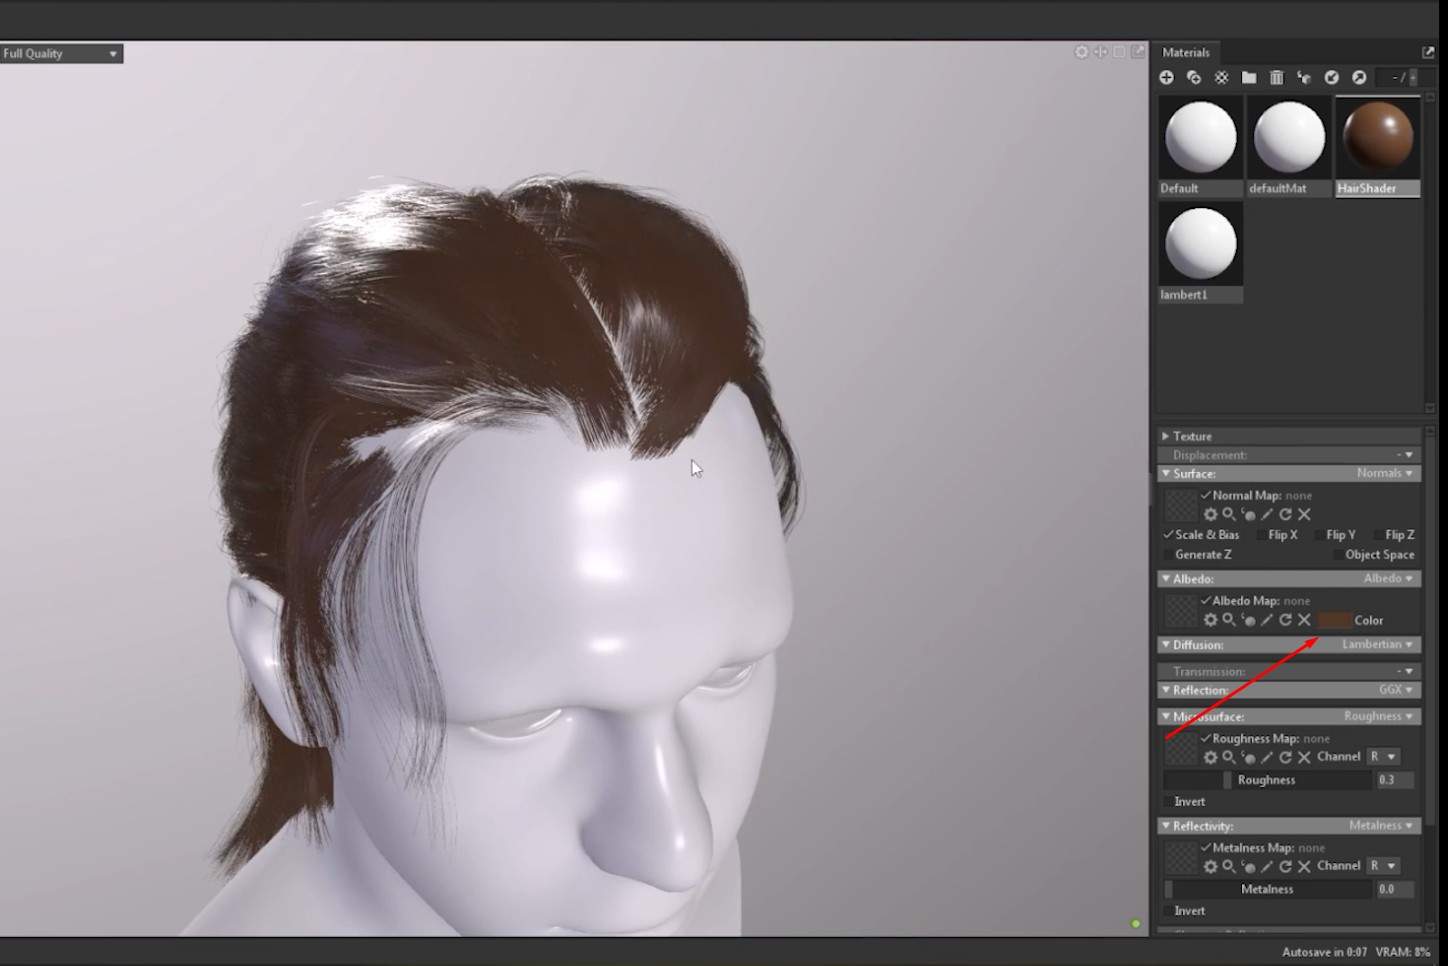Enable the Generate Z checkbox

click(x=1168, y=555)
